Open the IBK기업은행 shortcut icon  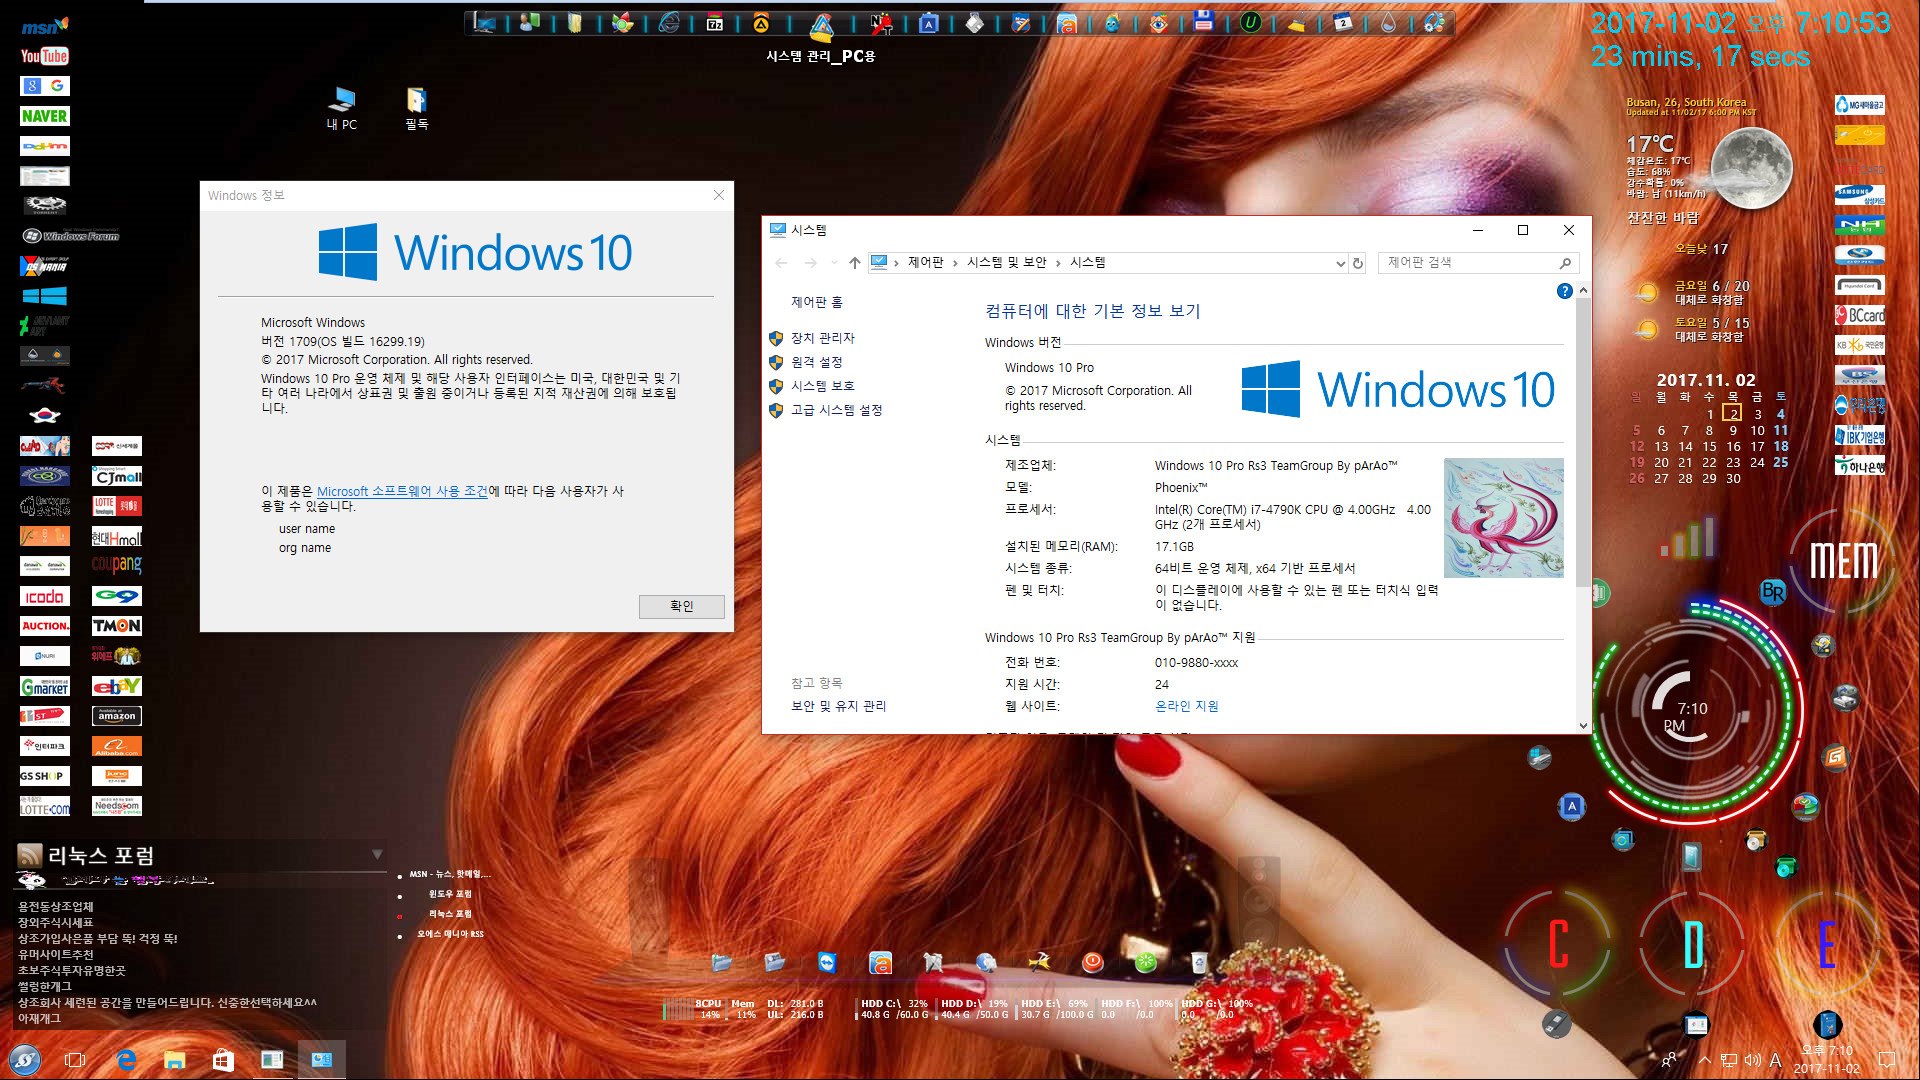(x=1860, y=436)
